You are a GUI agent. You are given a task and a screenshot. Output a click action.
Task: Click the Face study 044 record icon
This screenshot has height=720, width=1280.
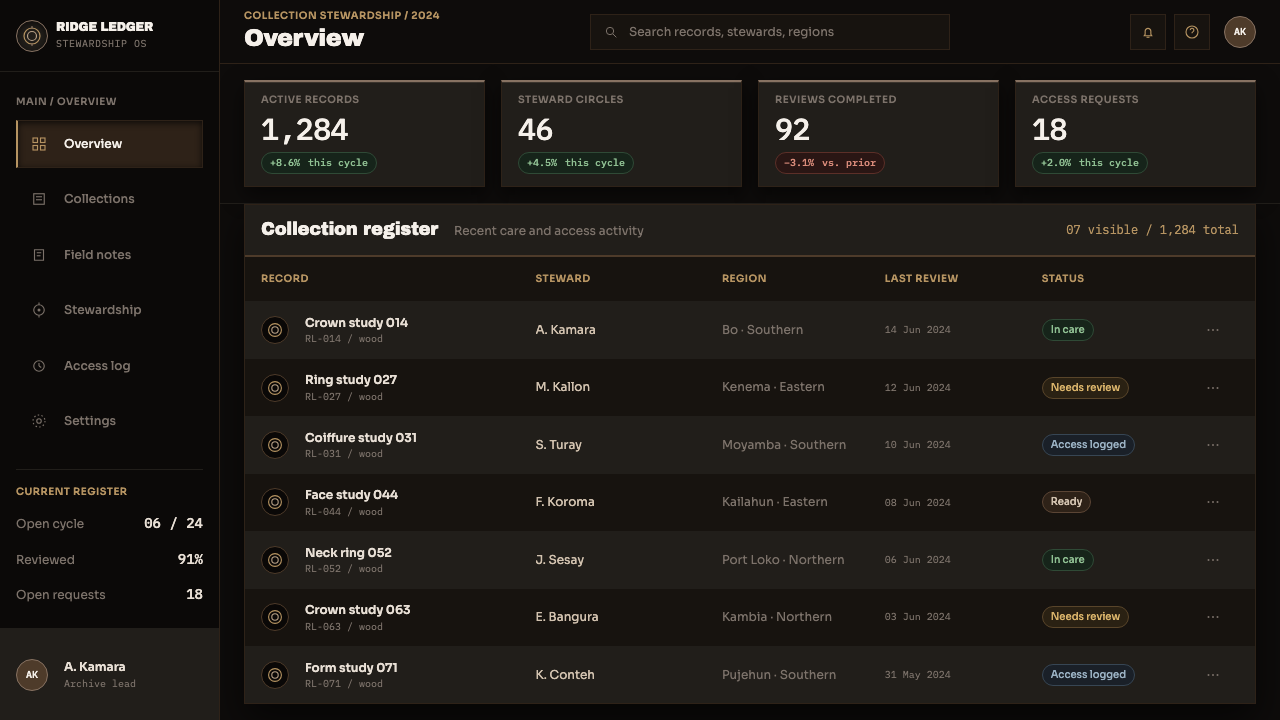point(275,502)
